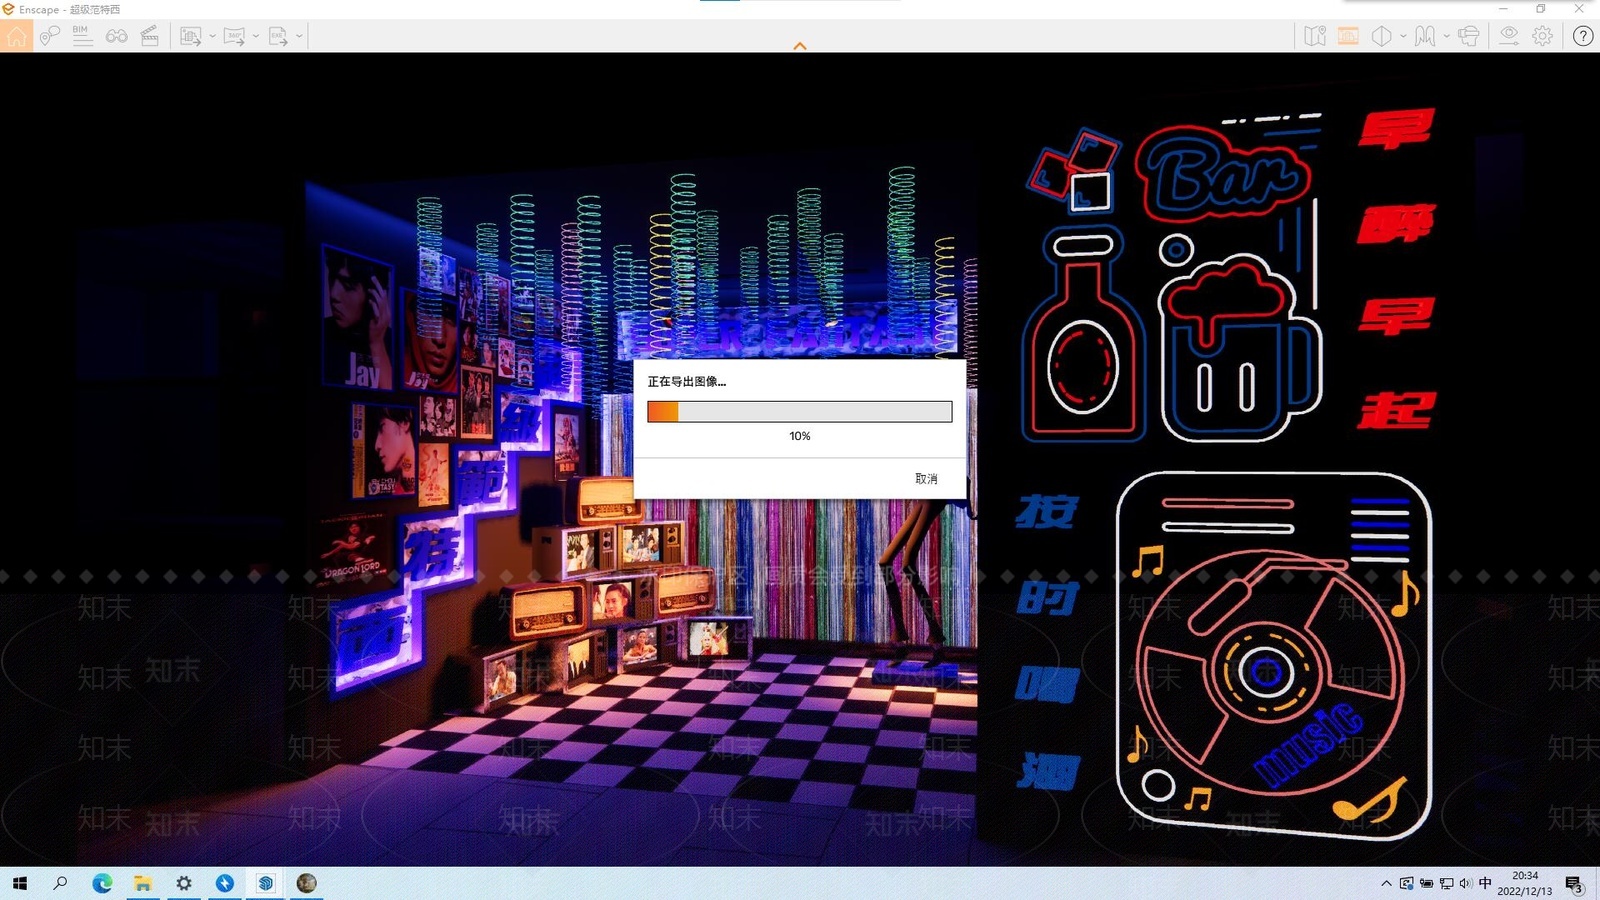Open the volume control in tray

tap(1466, 883)
